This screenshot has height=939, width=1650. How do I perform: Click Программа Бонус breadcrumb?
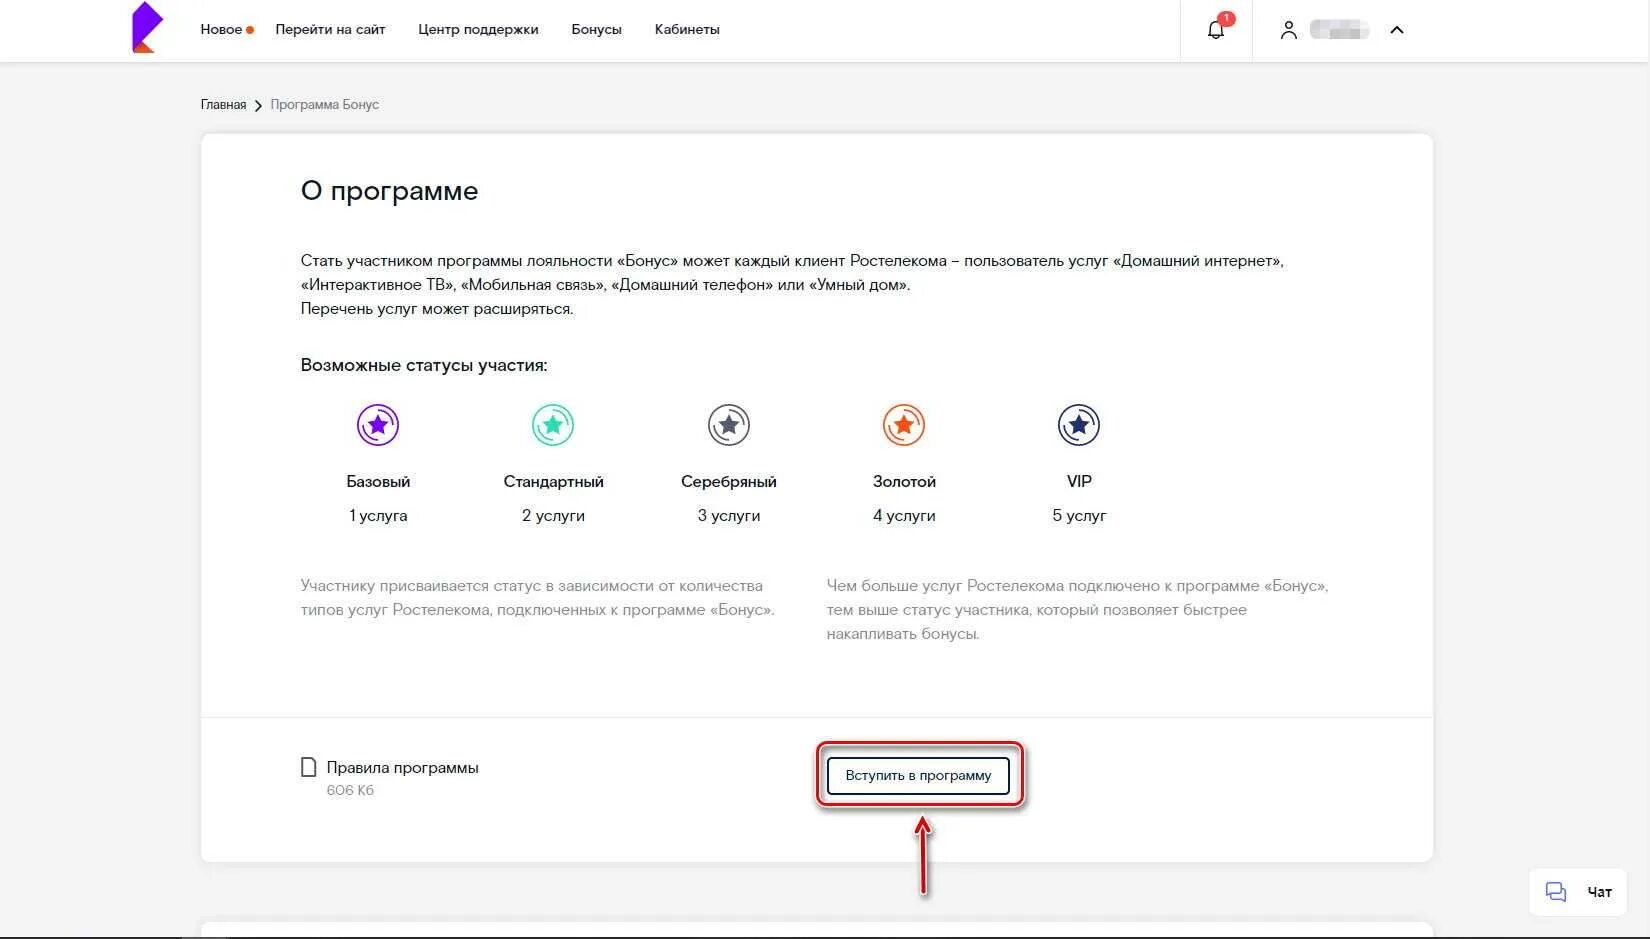(x=325, y=104)
